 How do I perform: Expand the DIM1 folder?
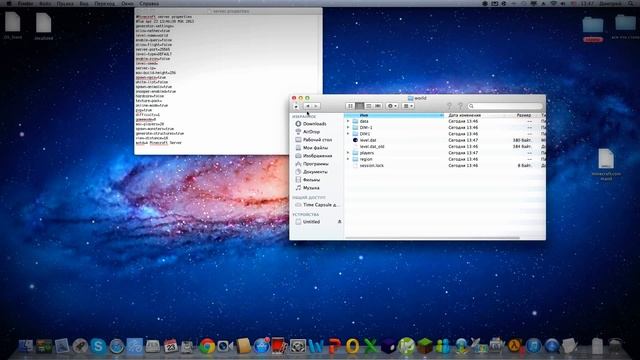[x=348, y=134]
